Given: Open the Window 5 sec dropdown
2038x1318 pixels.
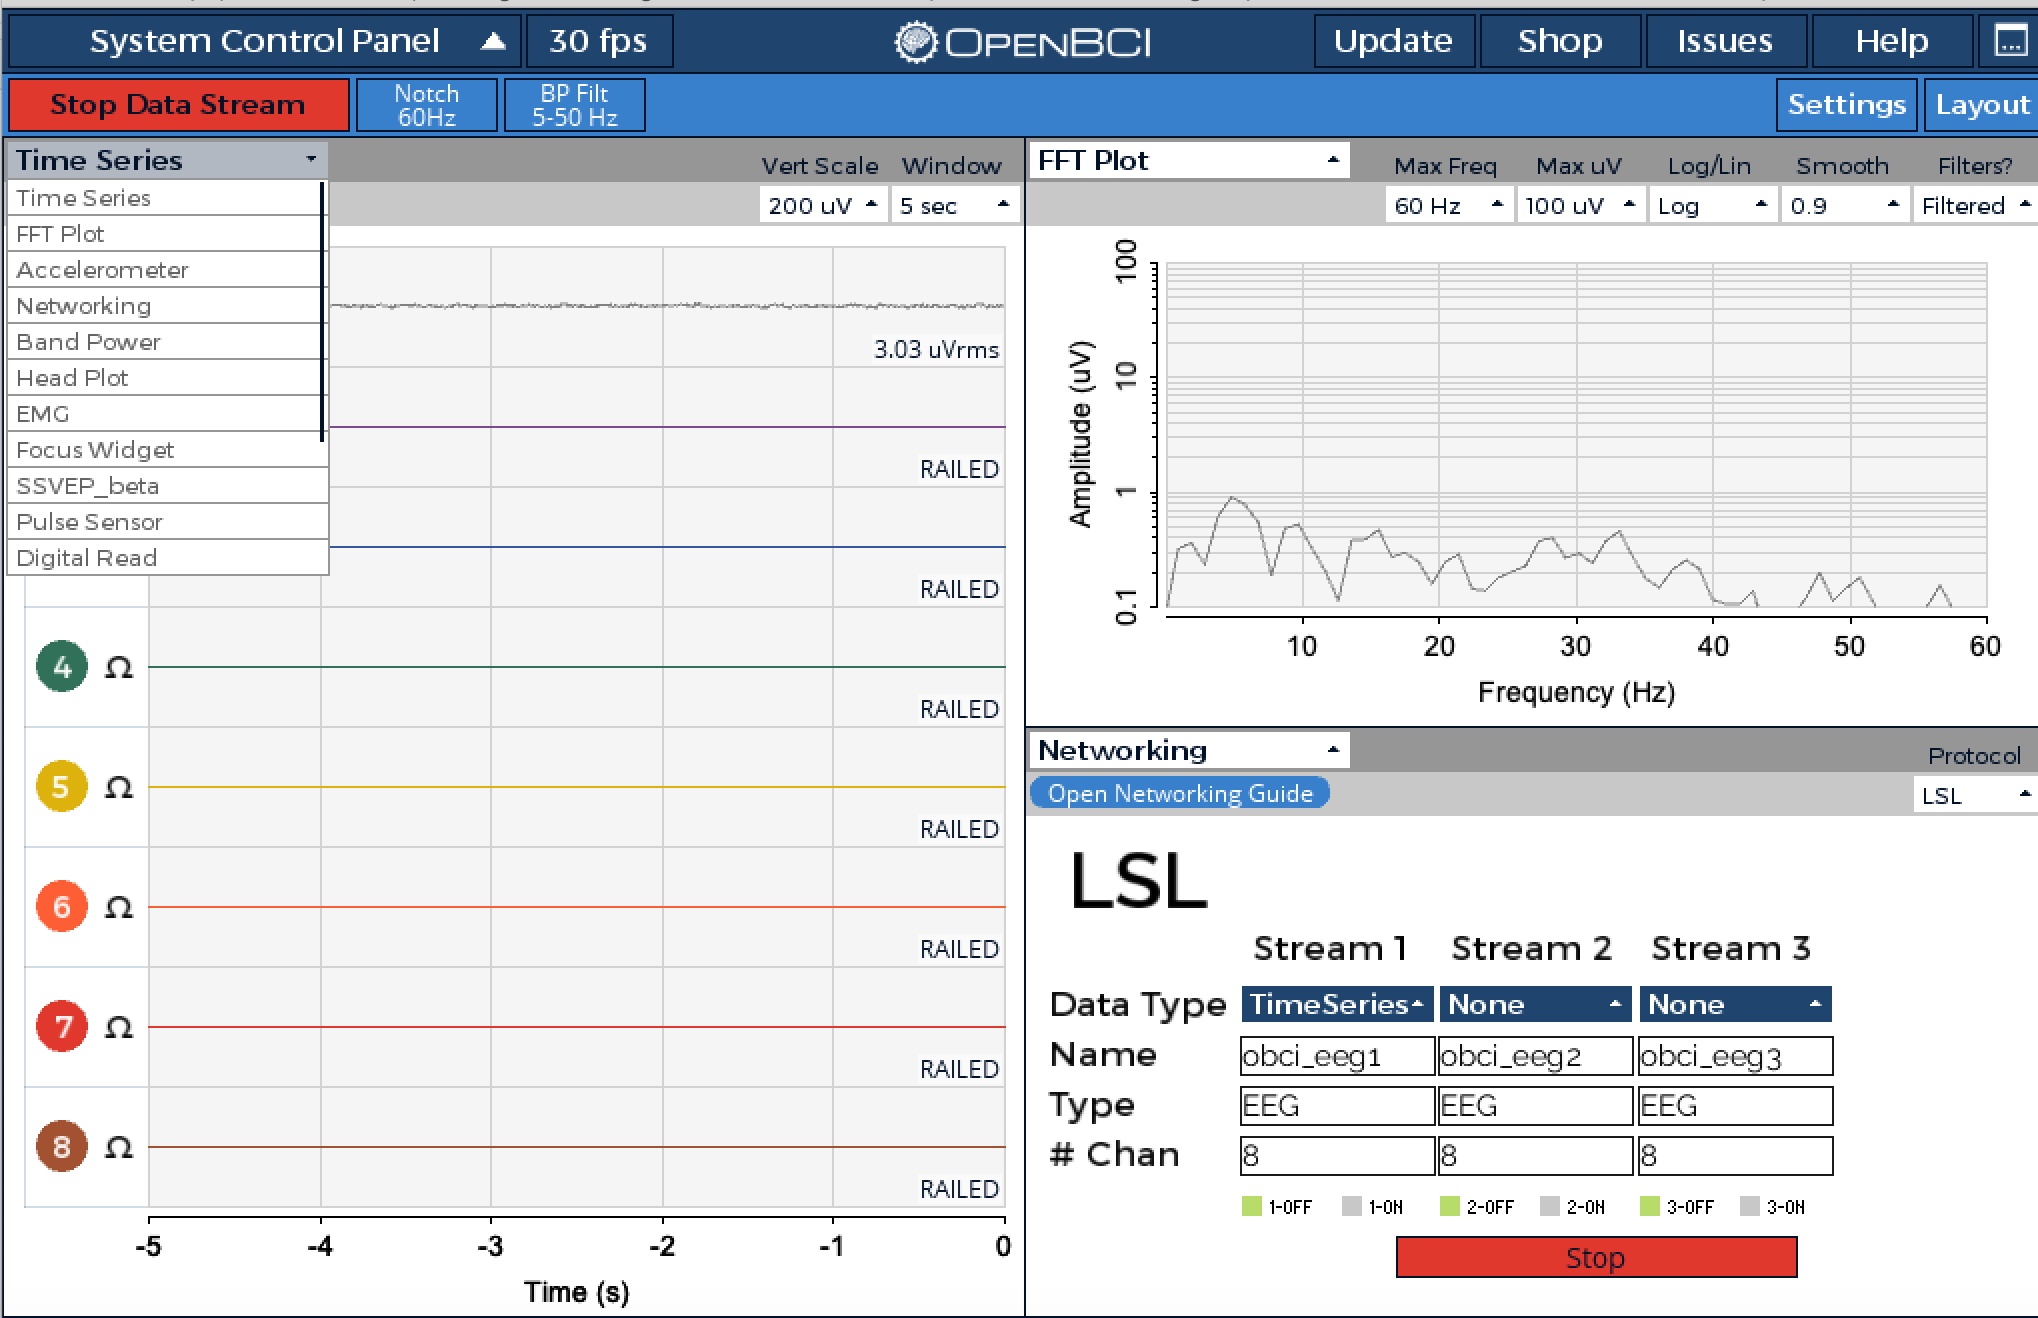Looking at the screenshot, I should (x=954, y=205).
